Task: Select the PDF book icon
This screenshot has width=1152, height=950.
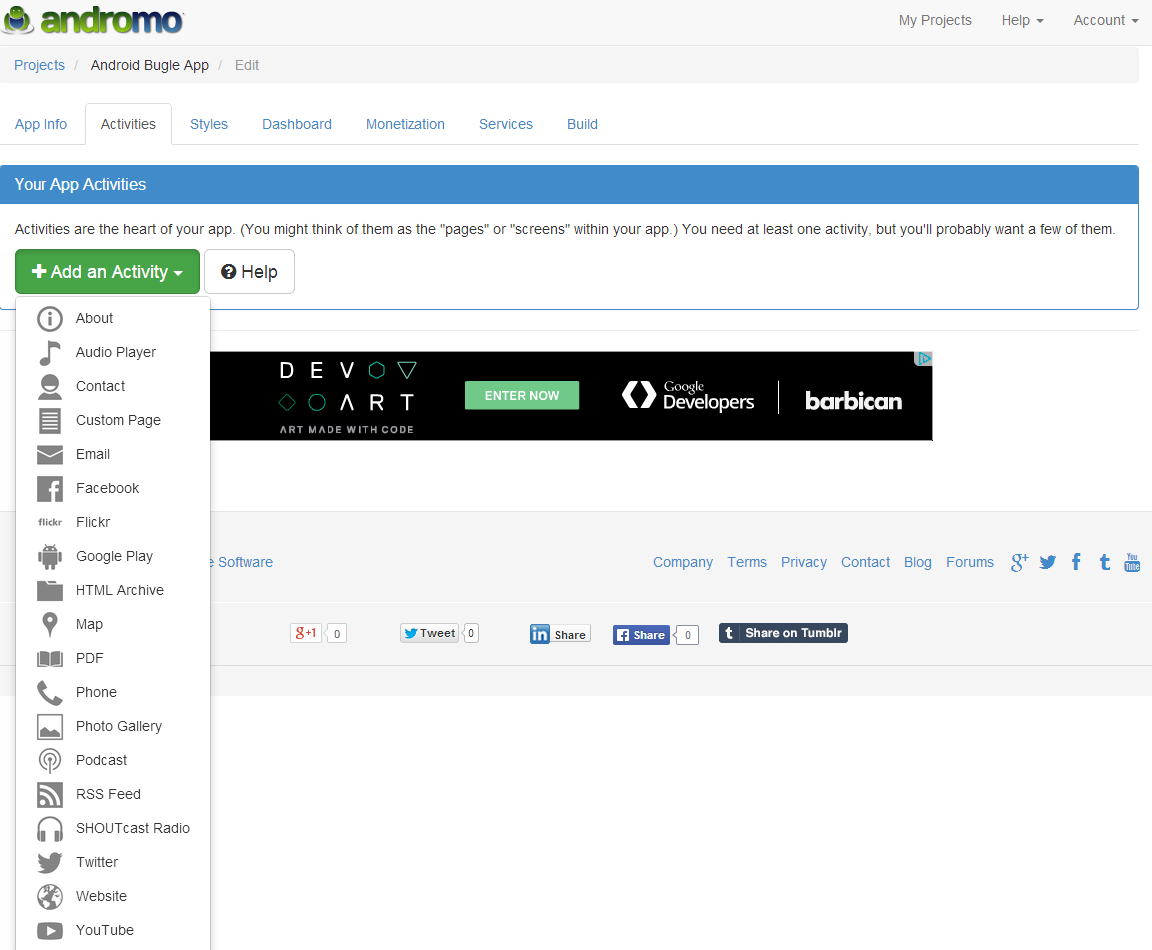Action: pos(50,658)
